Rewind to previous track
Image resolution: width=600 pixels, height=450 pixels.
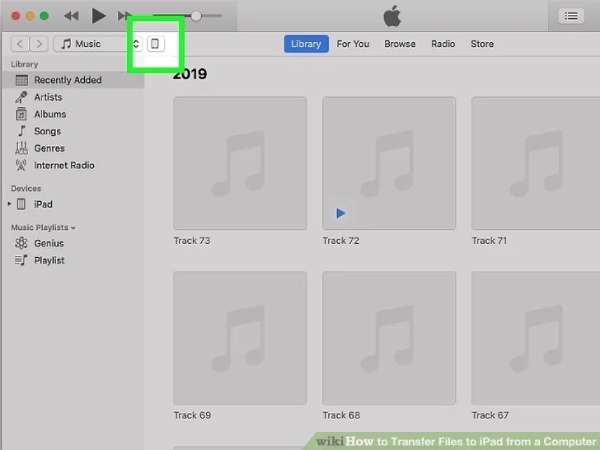(71, 16)
